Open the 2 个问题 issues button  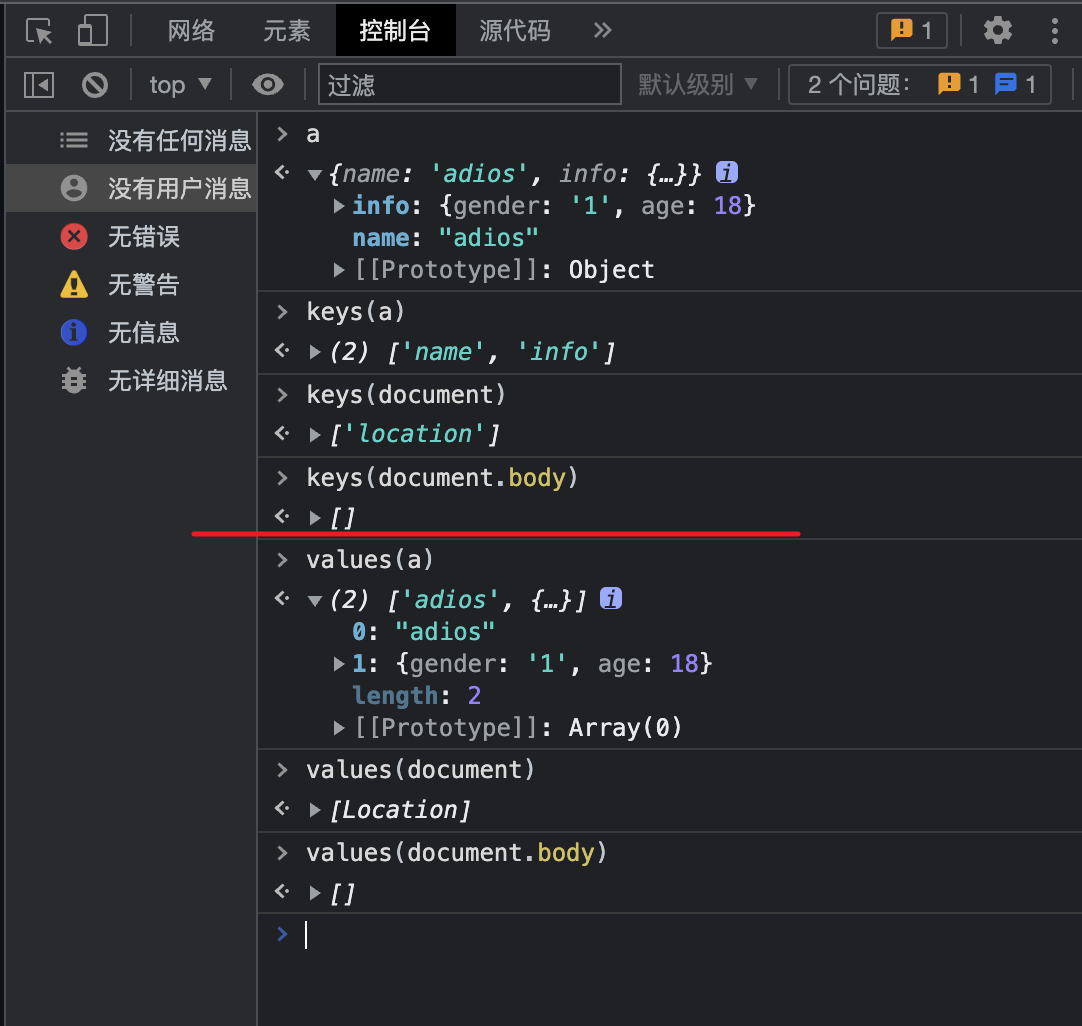click(919, 85)
